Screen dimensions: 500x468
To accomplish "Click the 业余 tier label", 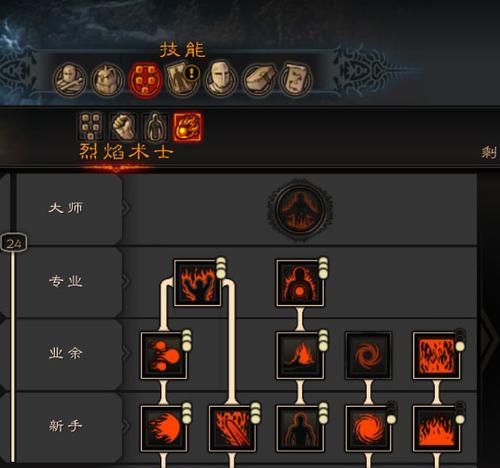I will (x=66, y=353).
